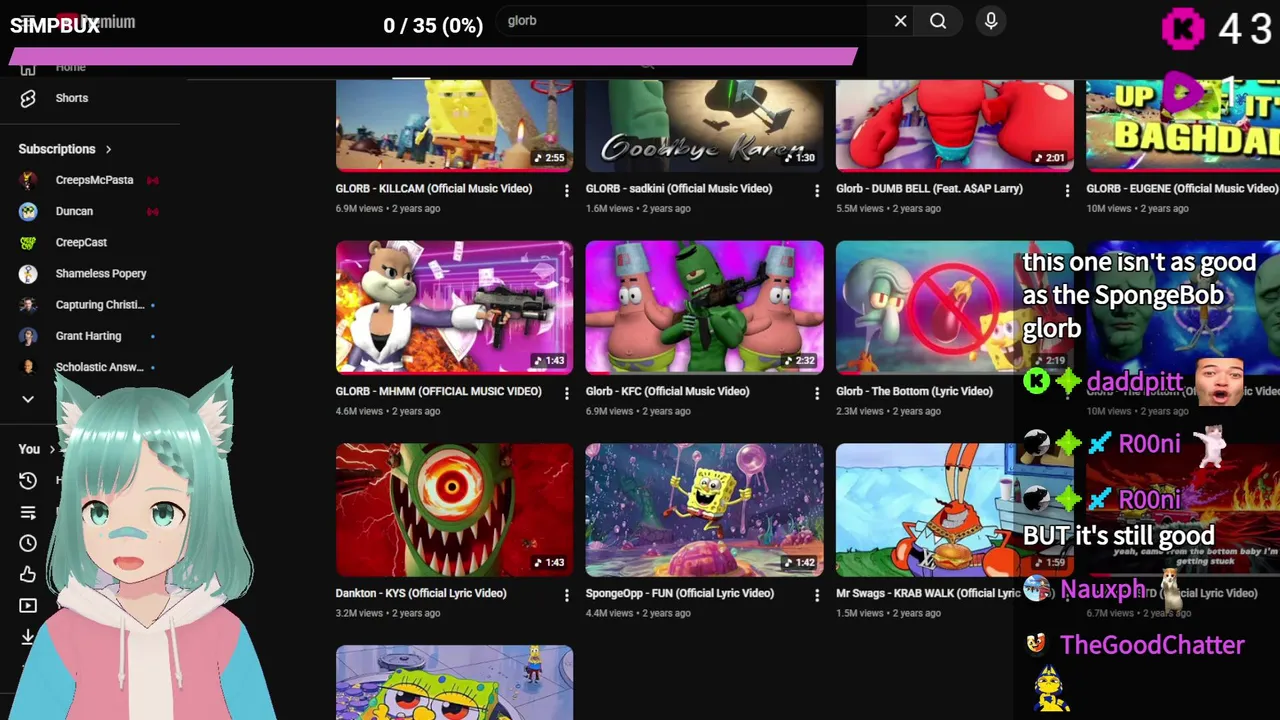Viewport: 1280px width, 720px height.
Task: Open Grant Harting channel
Action: click(90, 336)
